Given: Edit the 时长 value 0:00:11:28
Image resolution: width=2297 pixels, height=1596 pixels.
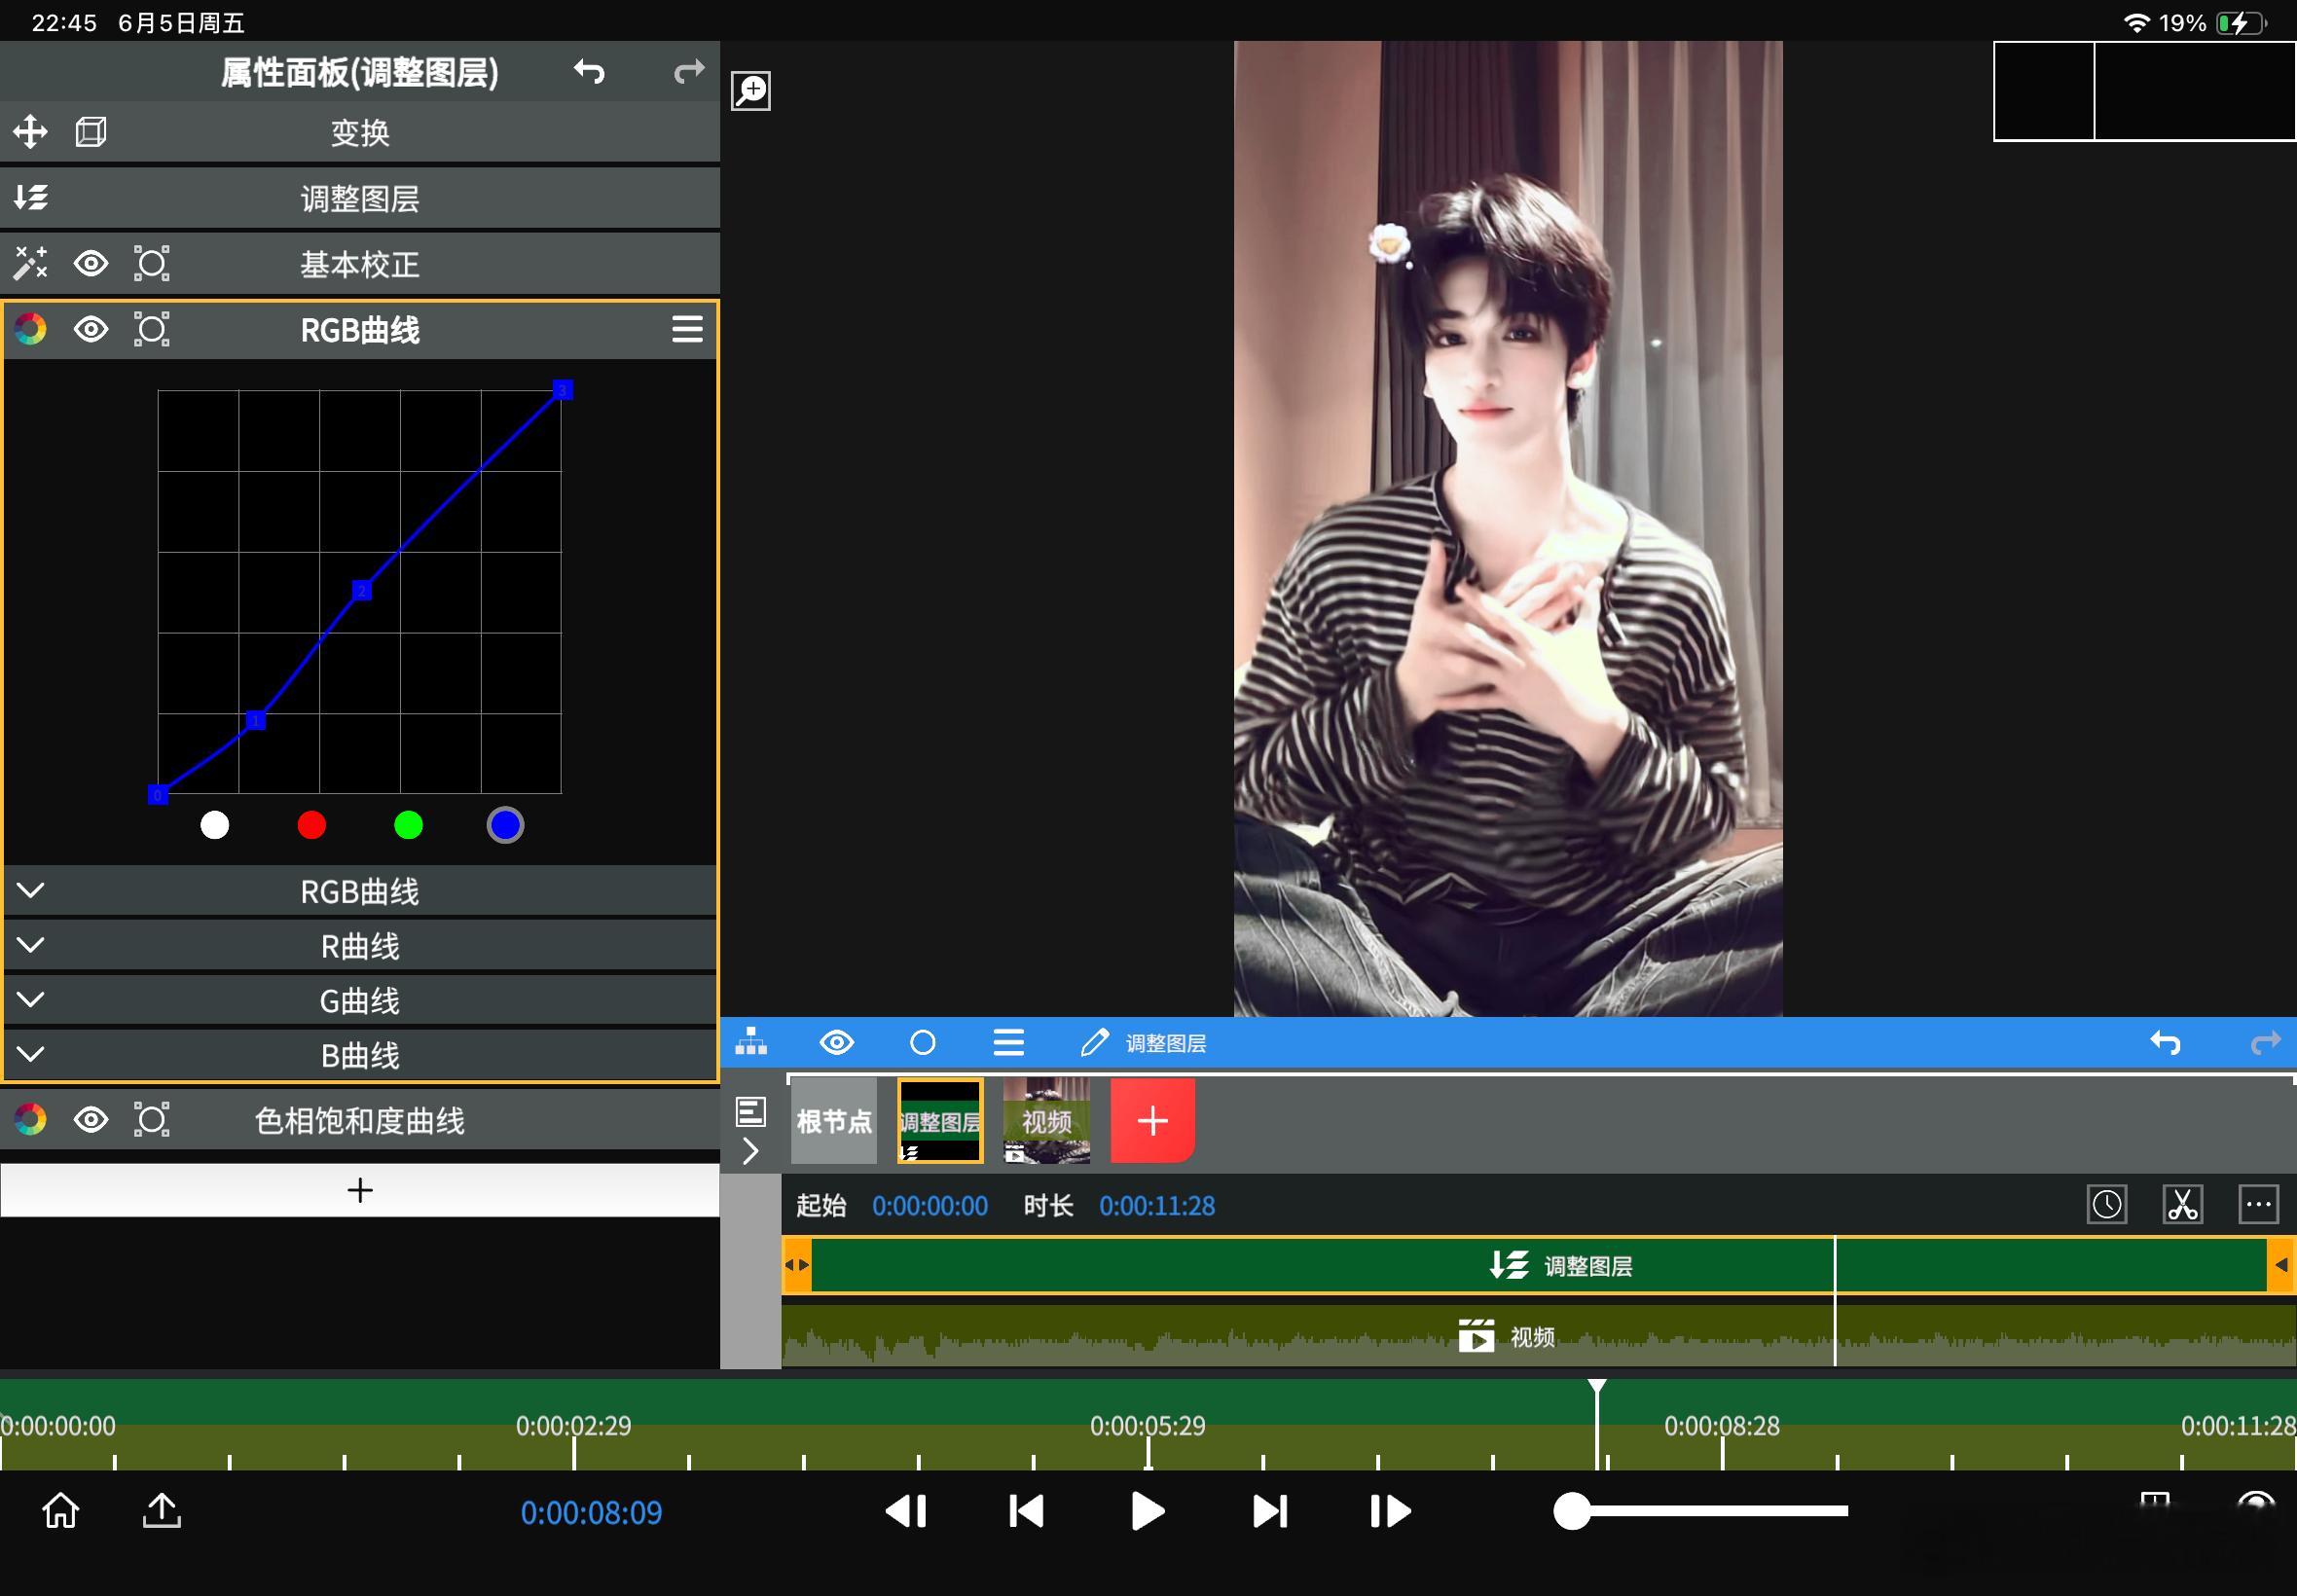Looking at the screenshot, I should pyautogui.click(x=1157, y=1206).
